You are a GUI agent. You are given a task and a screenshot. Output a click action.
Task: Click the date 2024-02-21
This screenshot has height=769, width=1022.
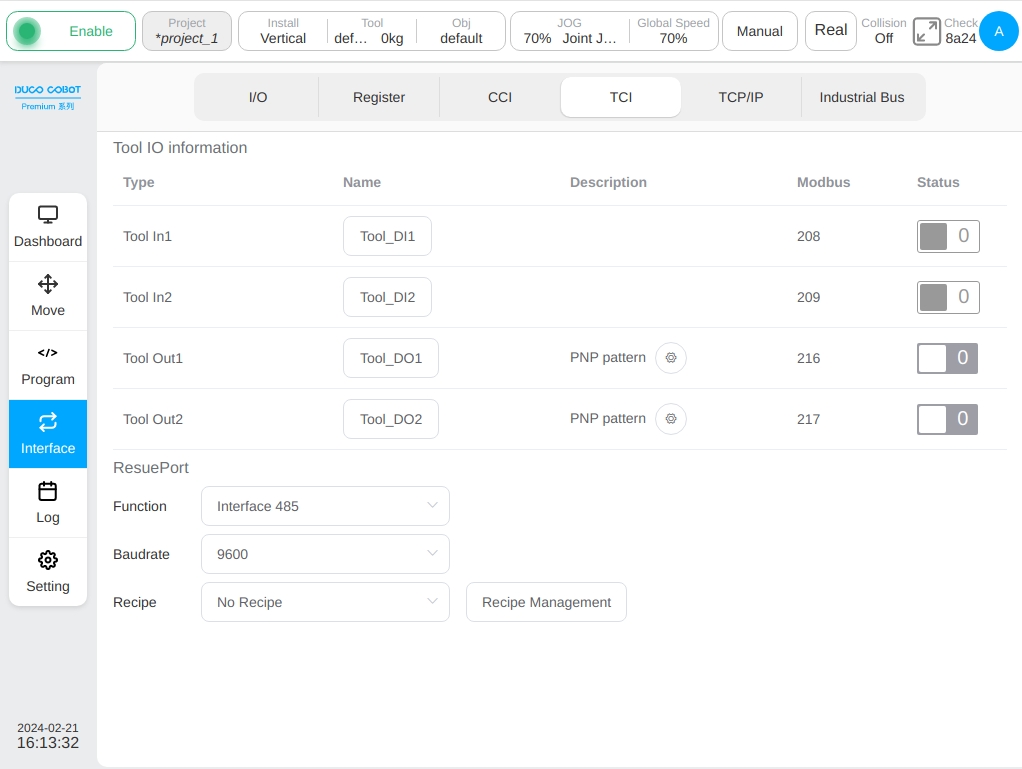click(x=48, y=727)
